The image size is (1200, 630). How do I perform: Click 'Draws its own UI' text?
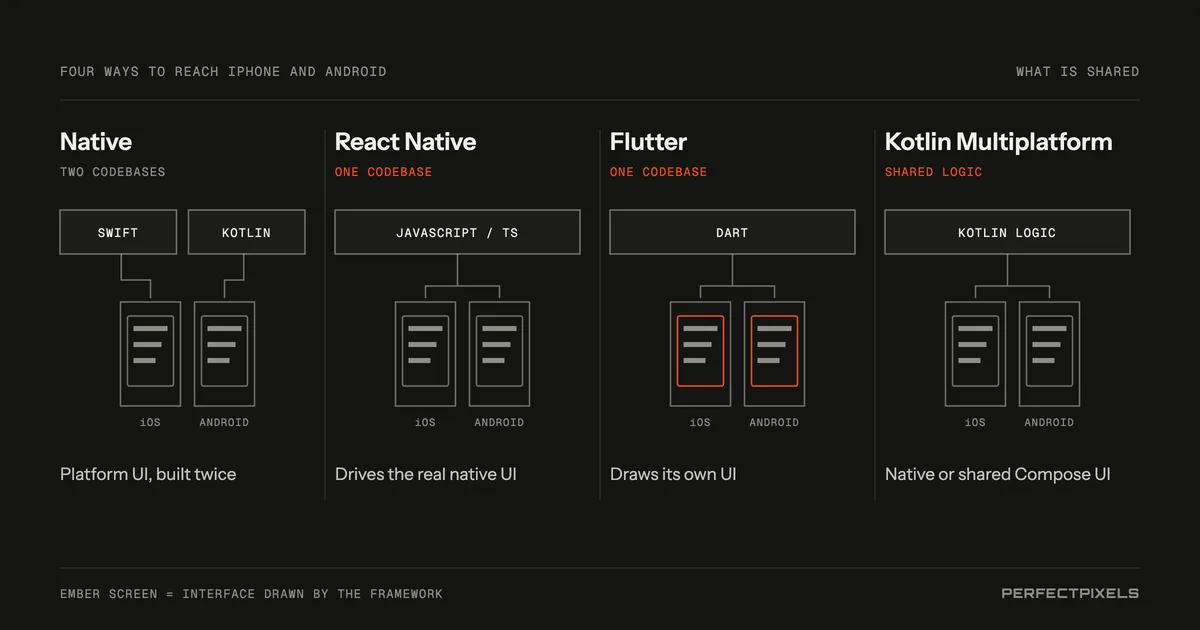[x=673, y=474]
